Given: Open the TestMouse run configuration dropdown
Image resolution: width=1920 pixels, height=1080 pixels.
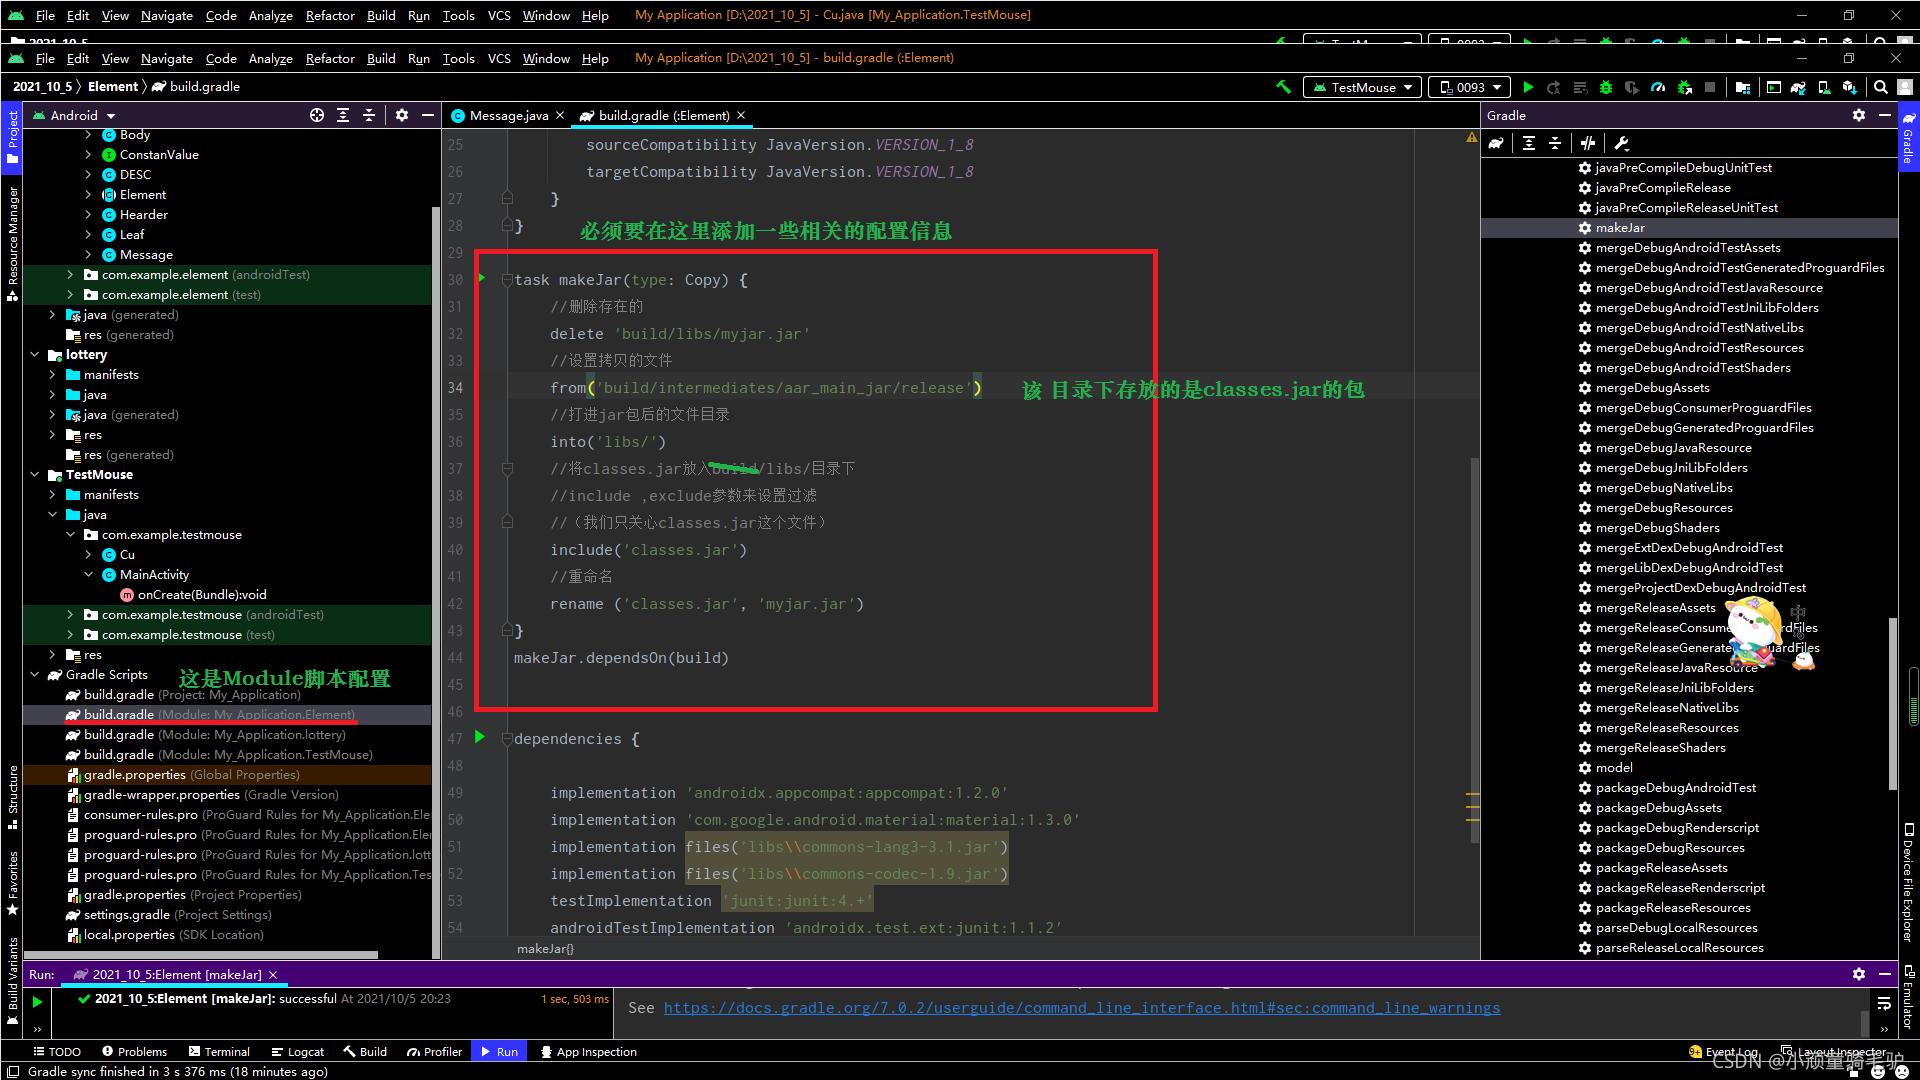Looking at the screenshot, I should tap(1362, 87).
